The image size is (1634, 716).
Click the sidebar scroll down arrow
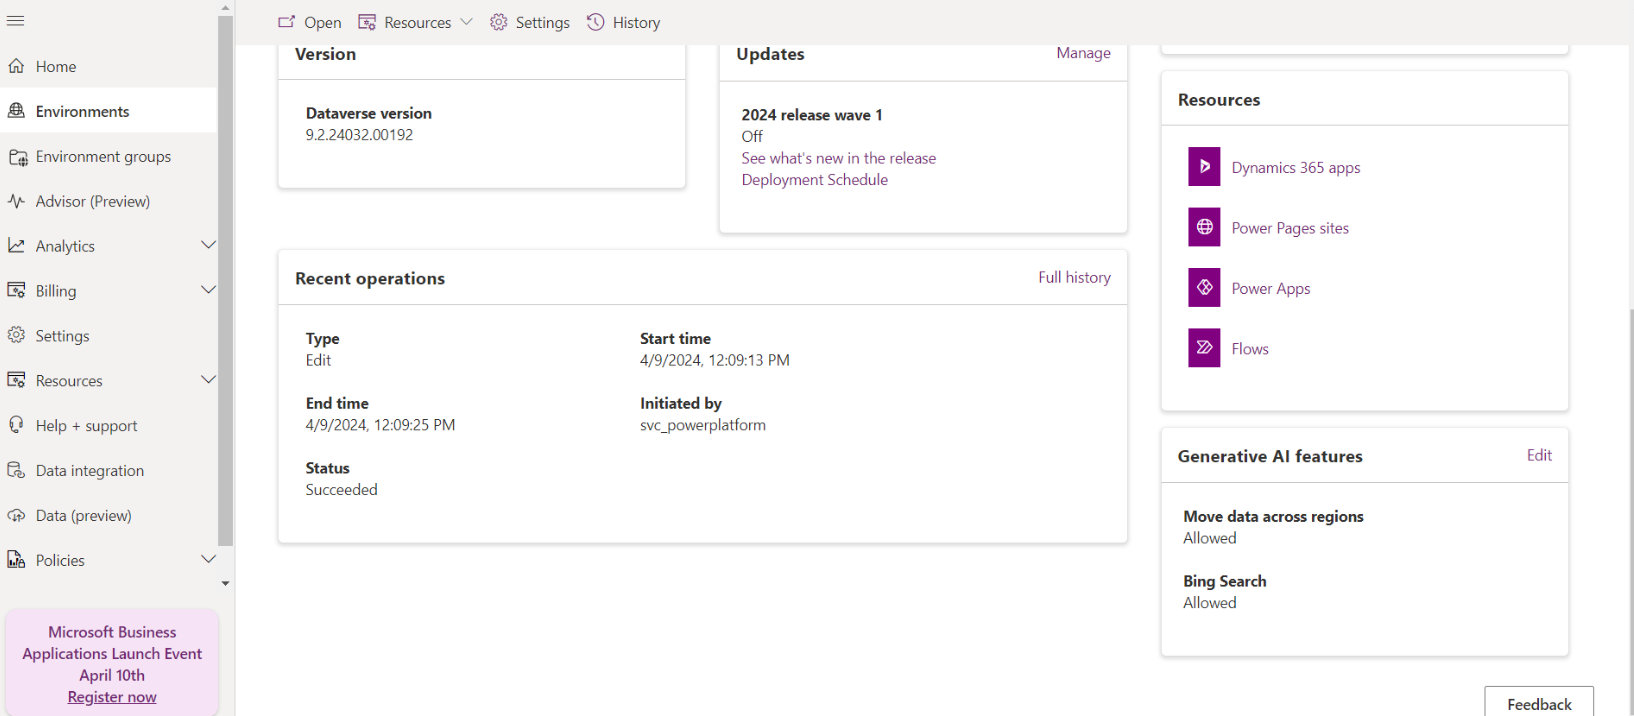225,583
